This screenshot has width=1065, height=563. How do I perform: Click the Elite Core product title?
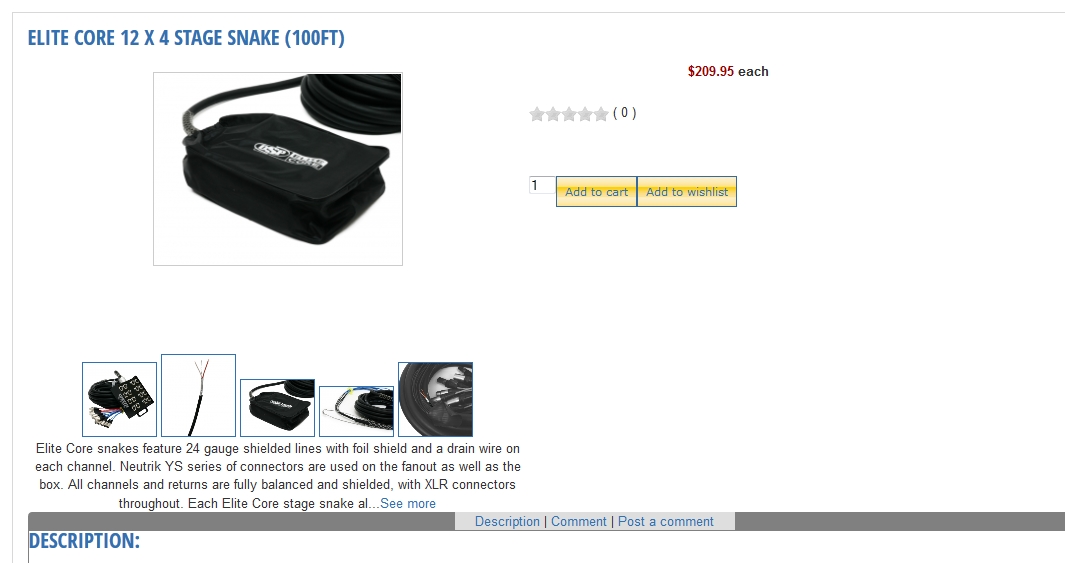point(186,38)
